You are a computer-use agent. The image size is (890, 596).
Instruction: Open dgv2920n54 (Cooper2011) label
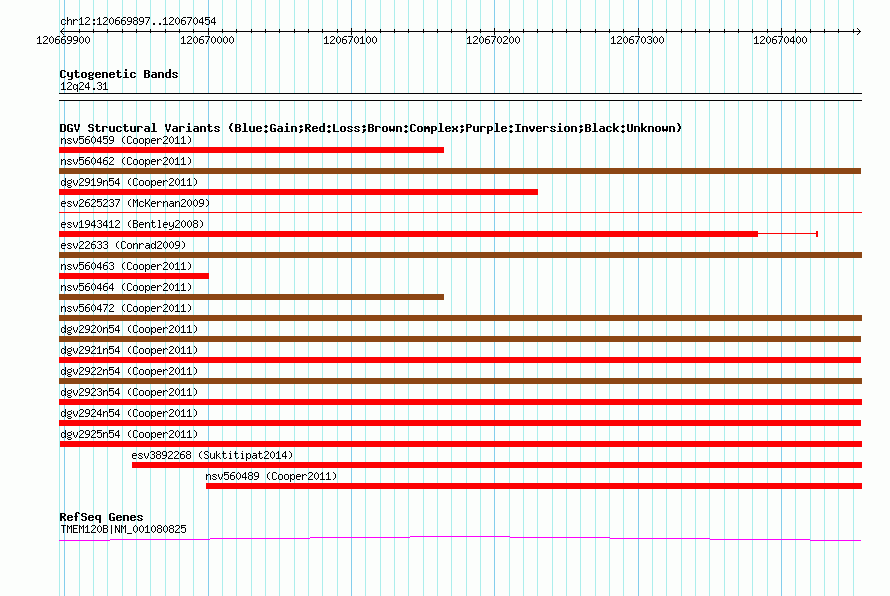[129, 329]
